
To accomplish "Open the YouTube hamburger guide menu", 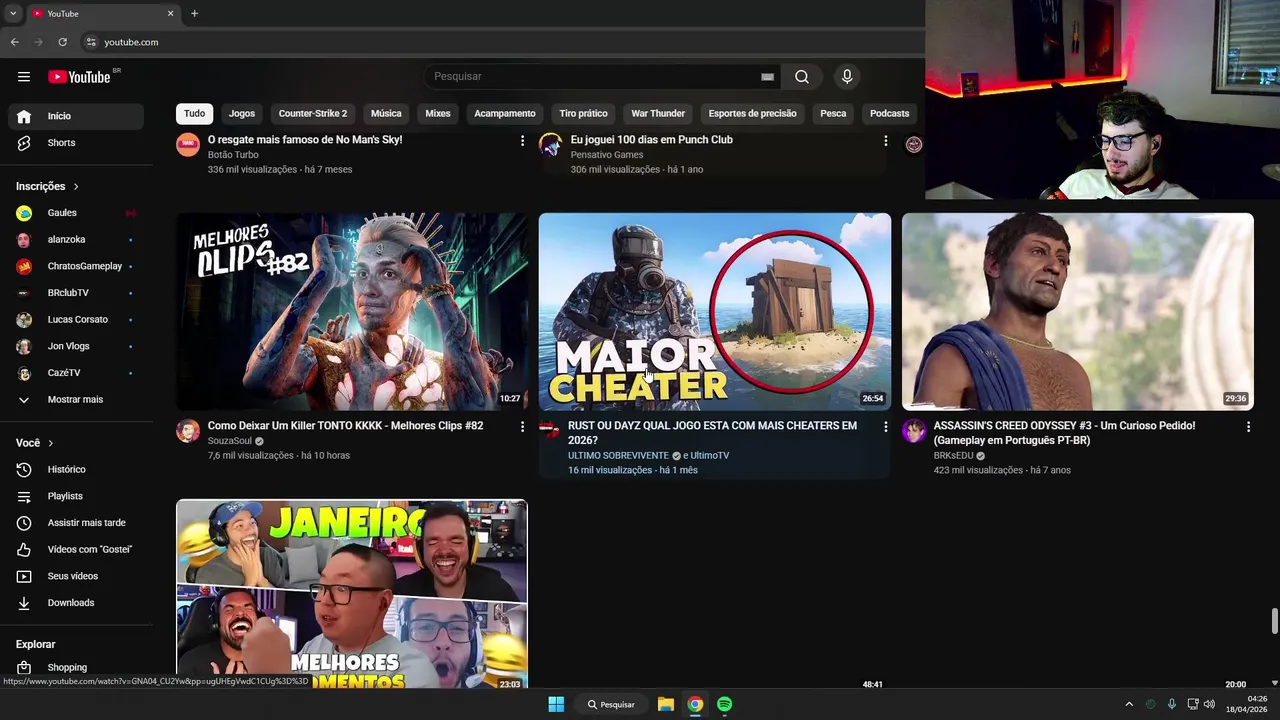I will (23, 77).
